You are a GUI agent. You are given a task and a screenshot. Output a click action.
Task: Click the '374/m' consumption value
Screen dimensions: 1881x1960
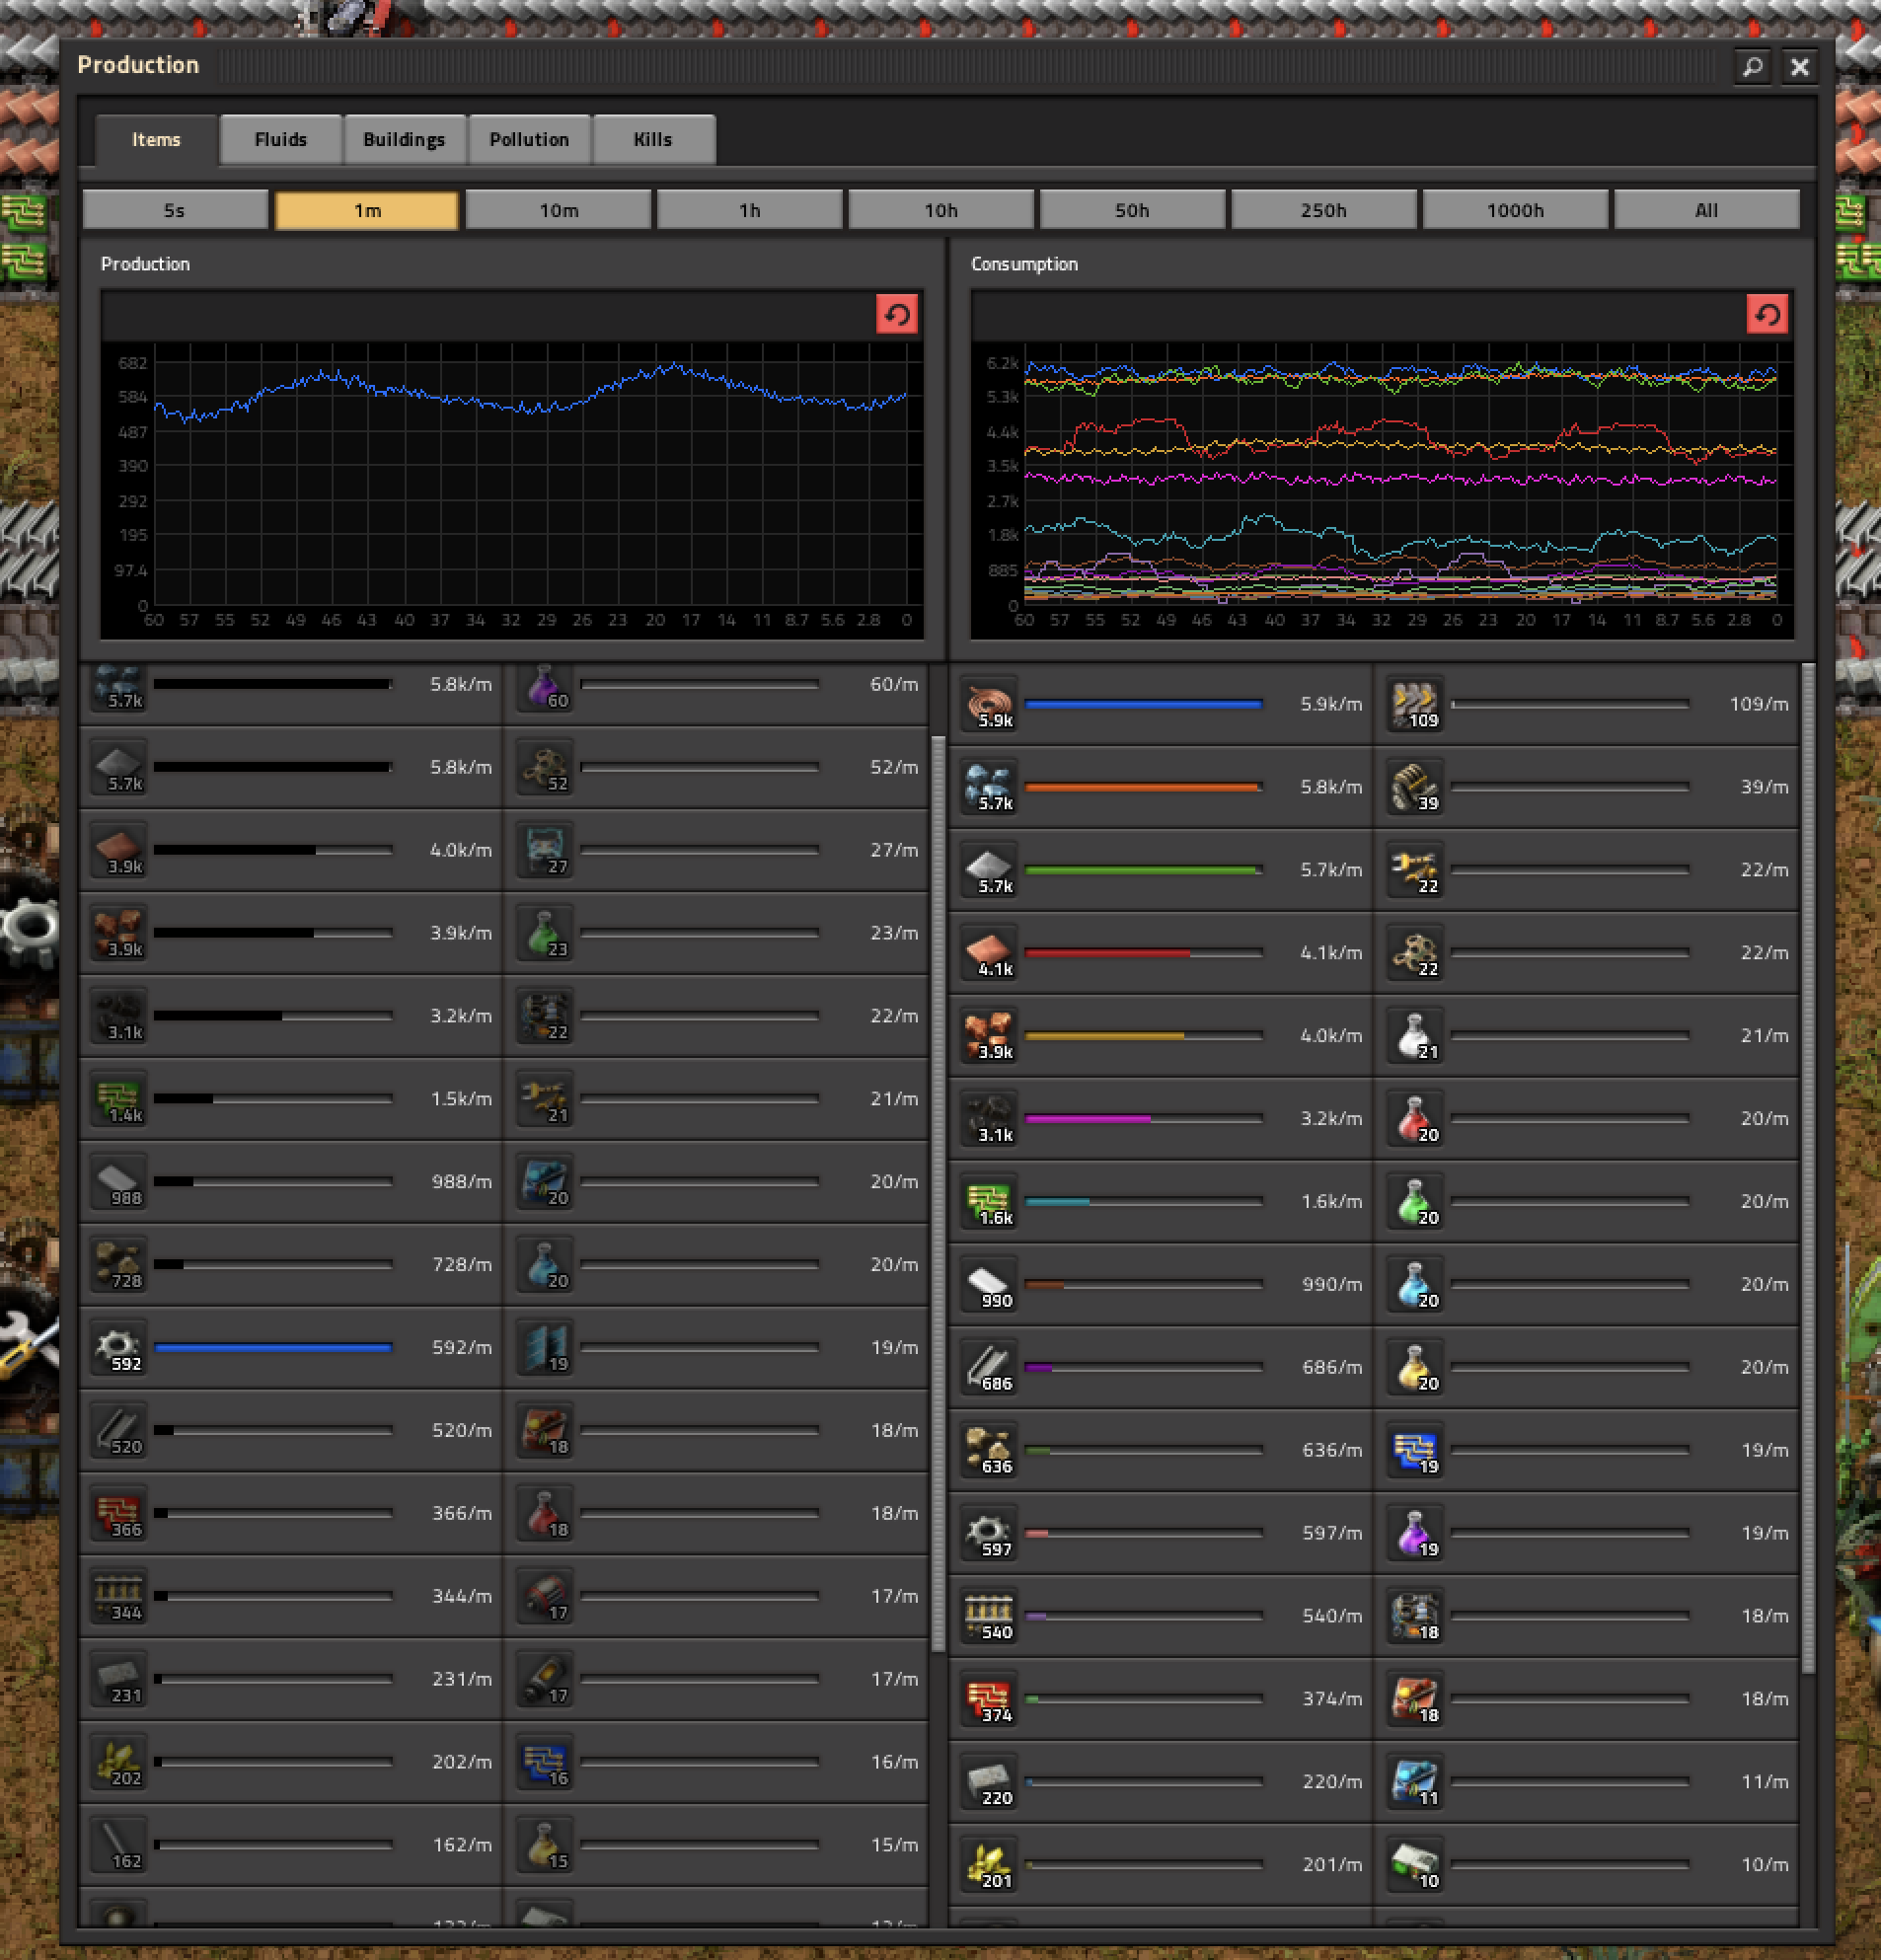pos(1332,1699)
